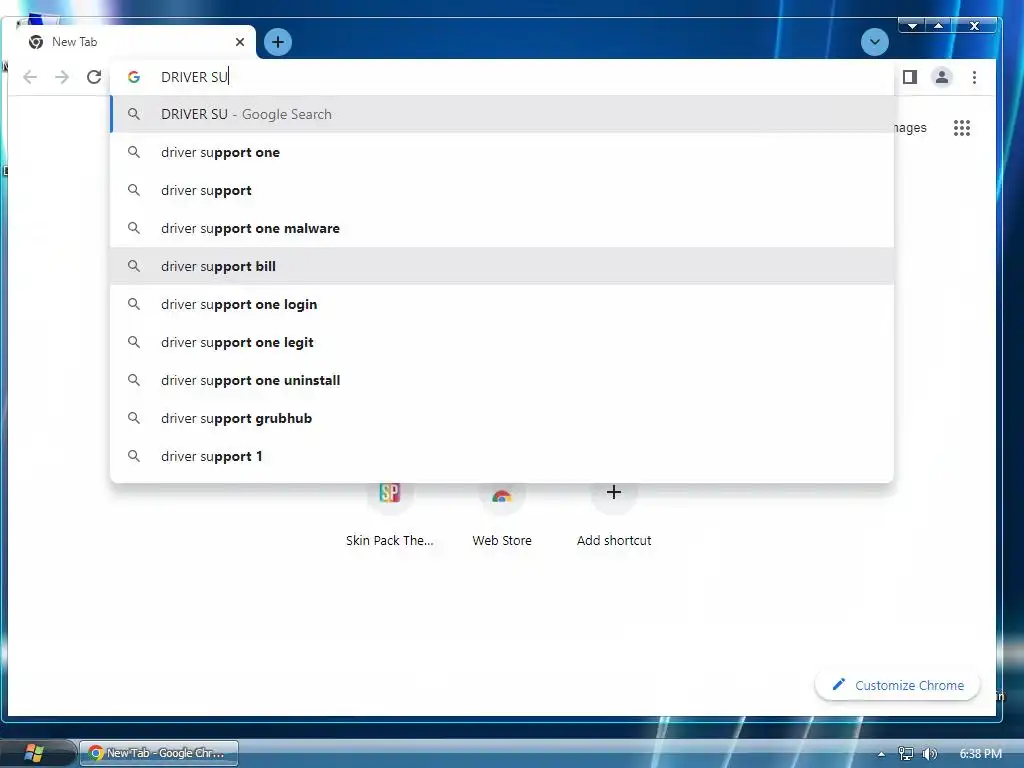The width and height of the screenshot is (1024, 768).
Task: Click the Google G icon in address bar
Action: tap(134, 77)
